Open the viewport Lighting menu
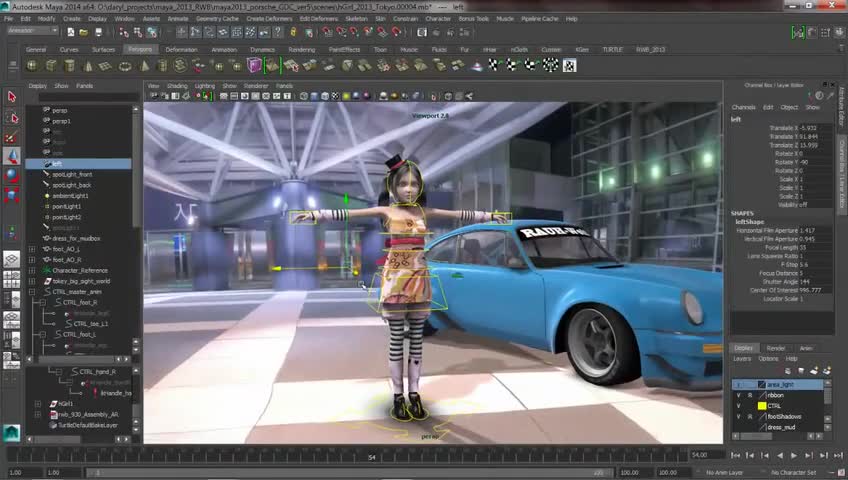This screenshot has width=848, height=480. point(204,86)
